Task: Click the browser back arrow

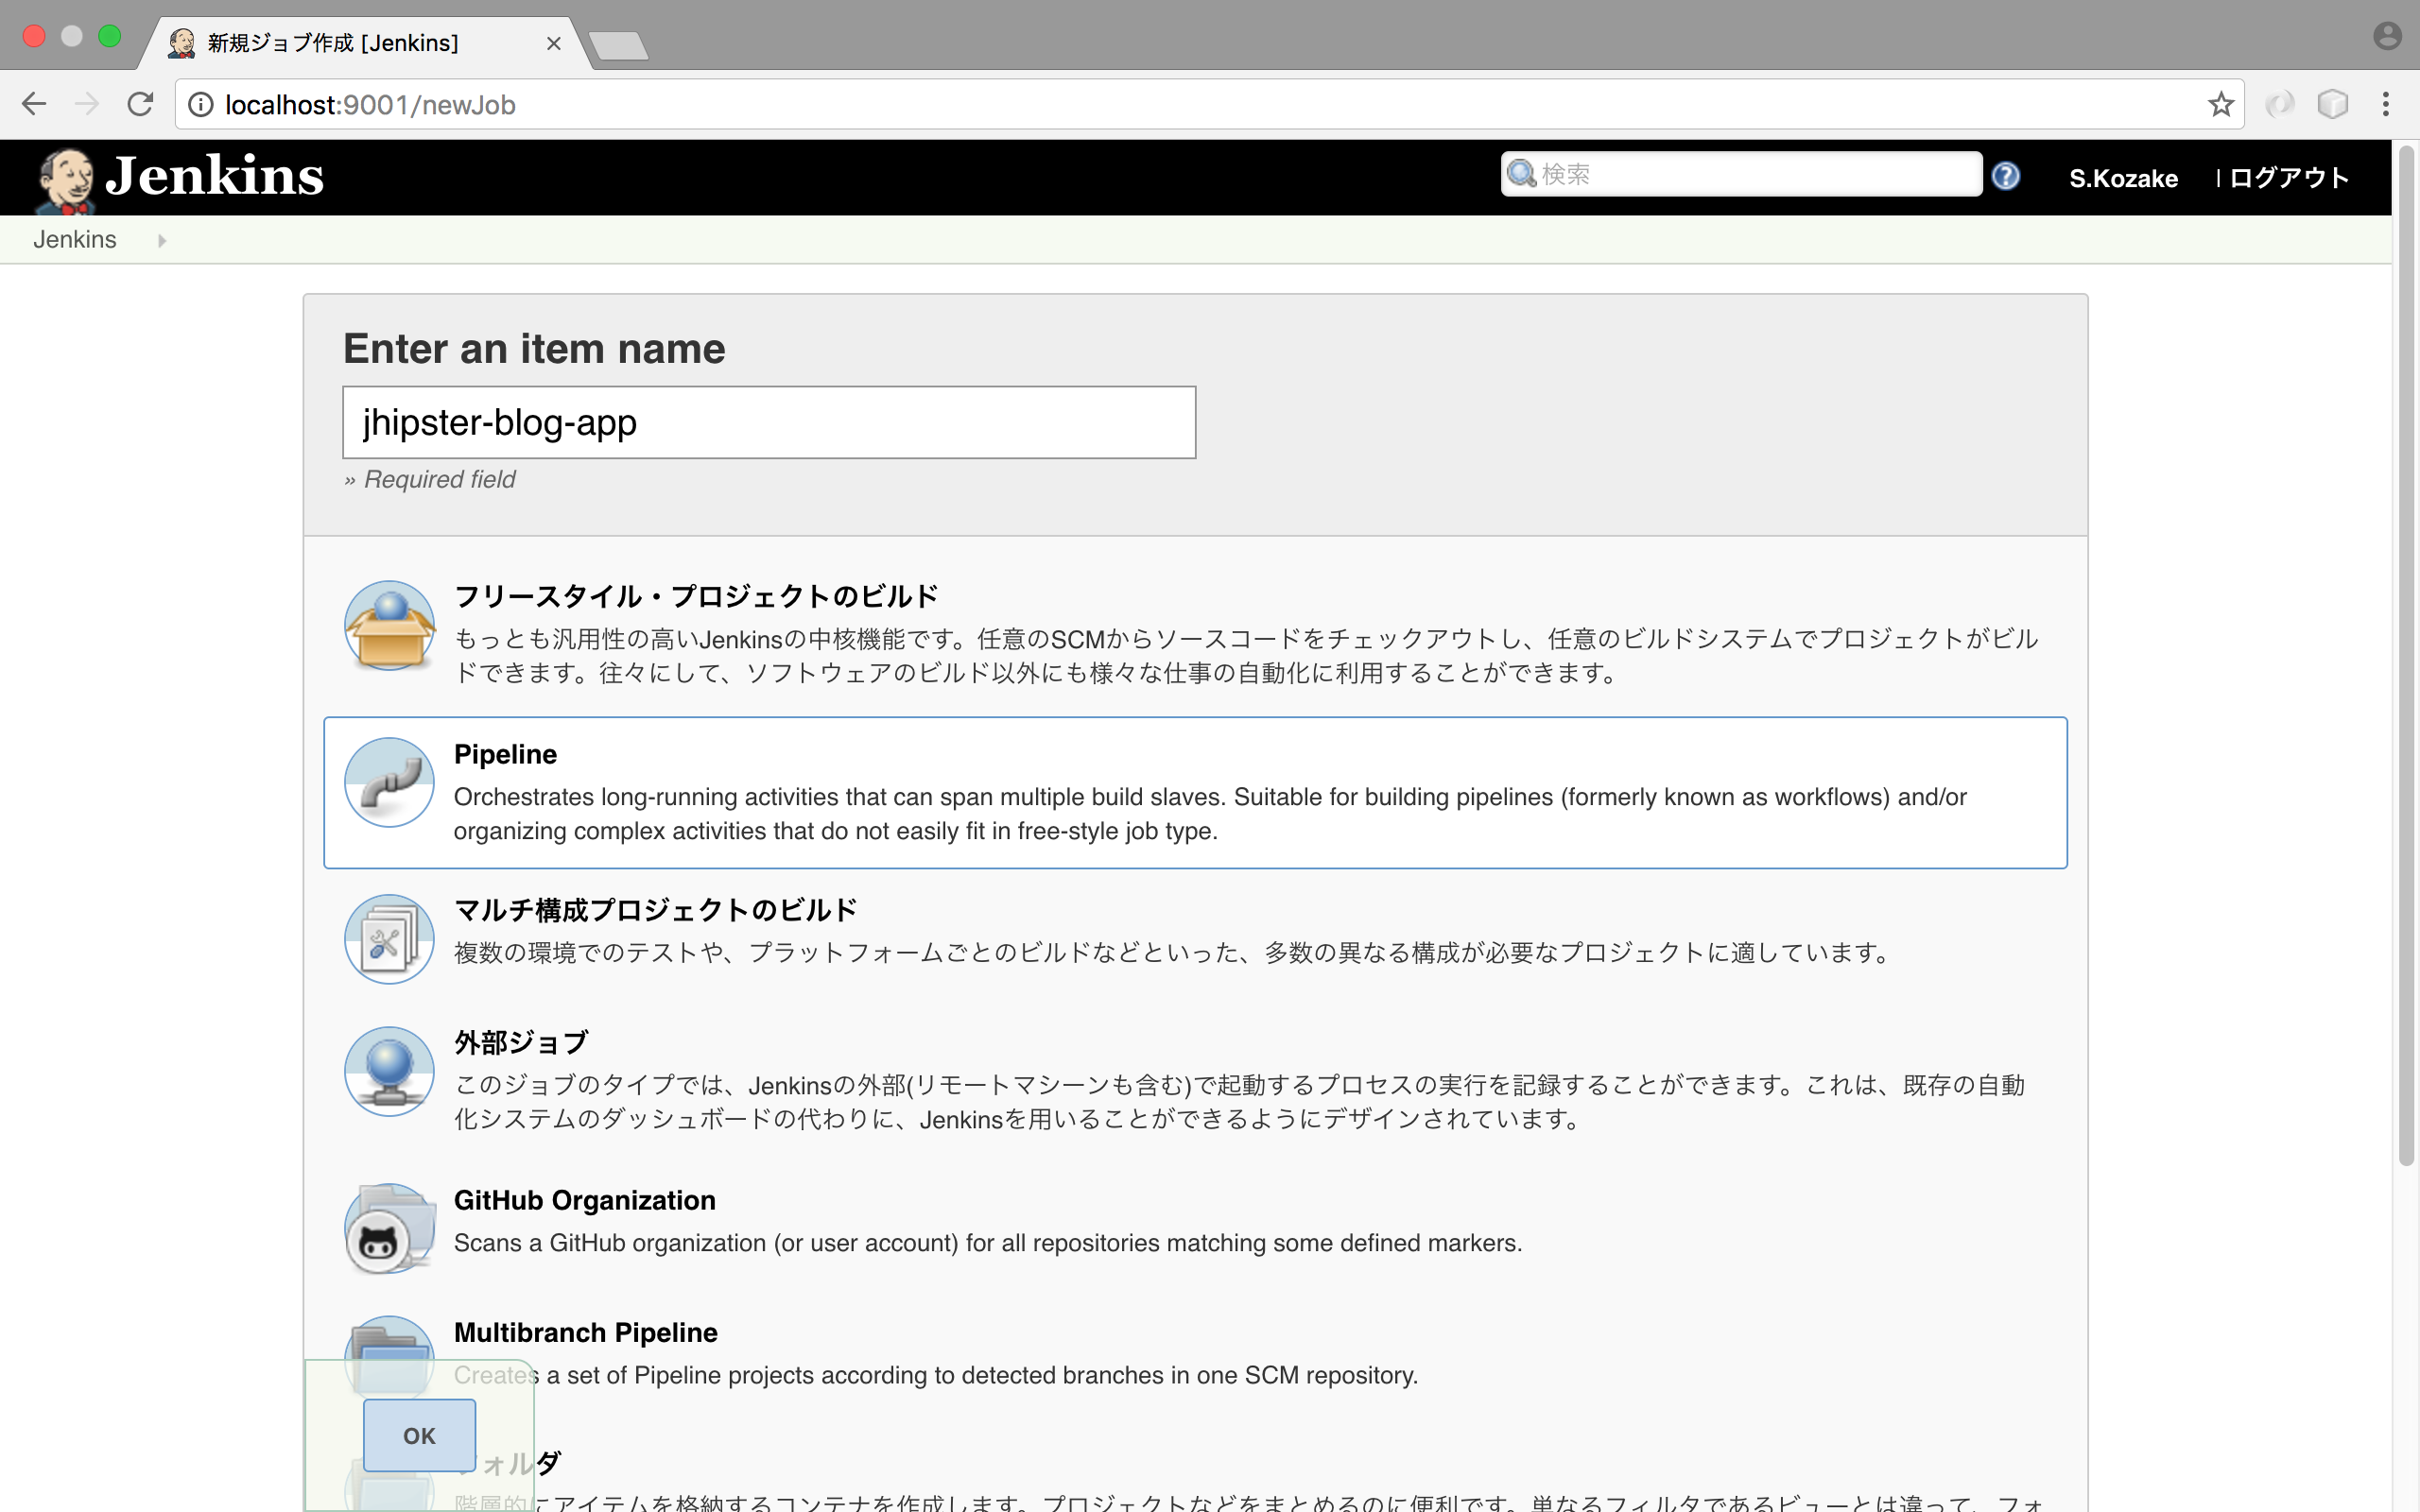Action: (x=33, y=104)
